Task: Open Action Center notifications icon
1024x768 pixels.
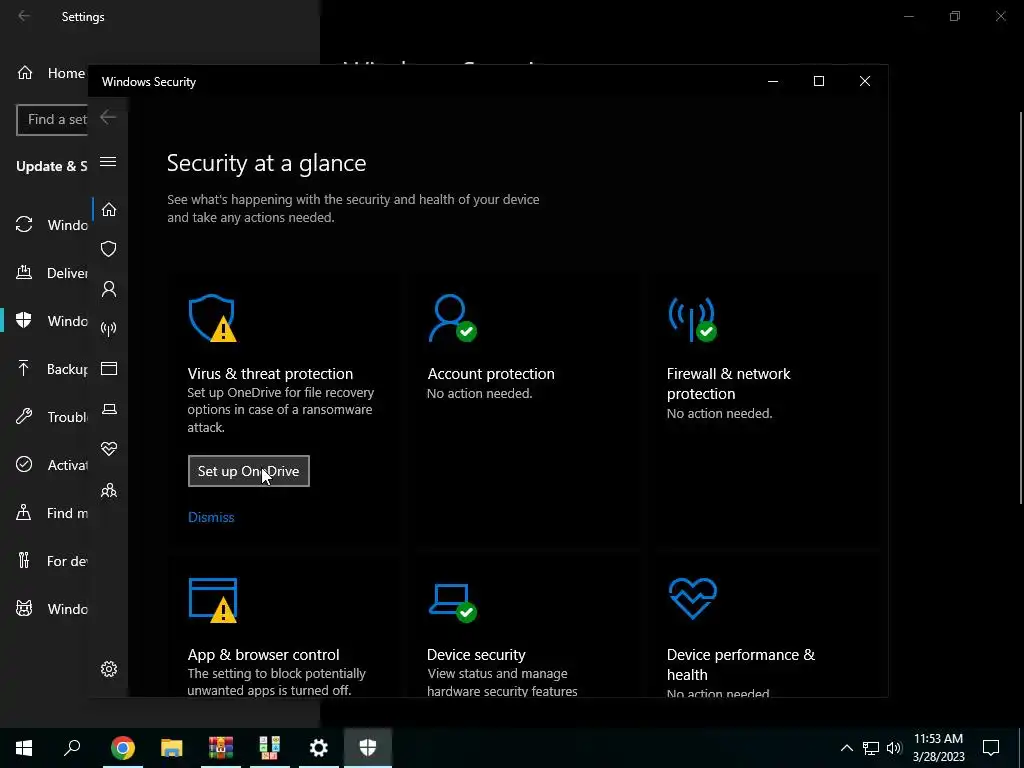Action: click(991, 747)
